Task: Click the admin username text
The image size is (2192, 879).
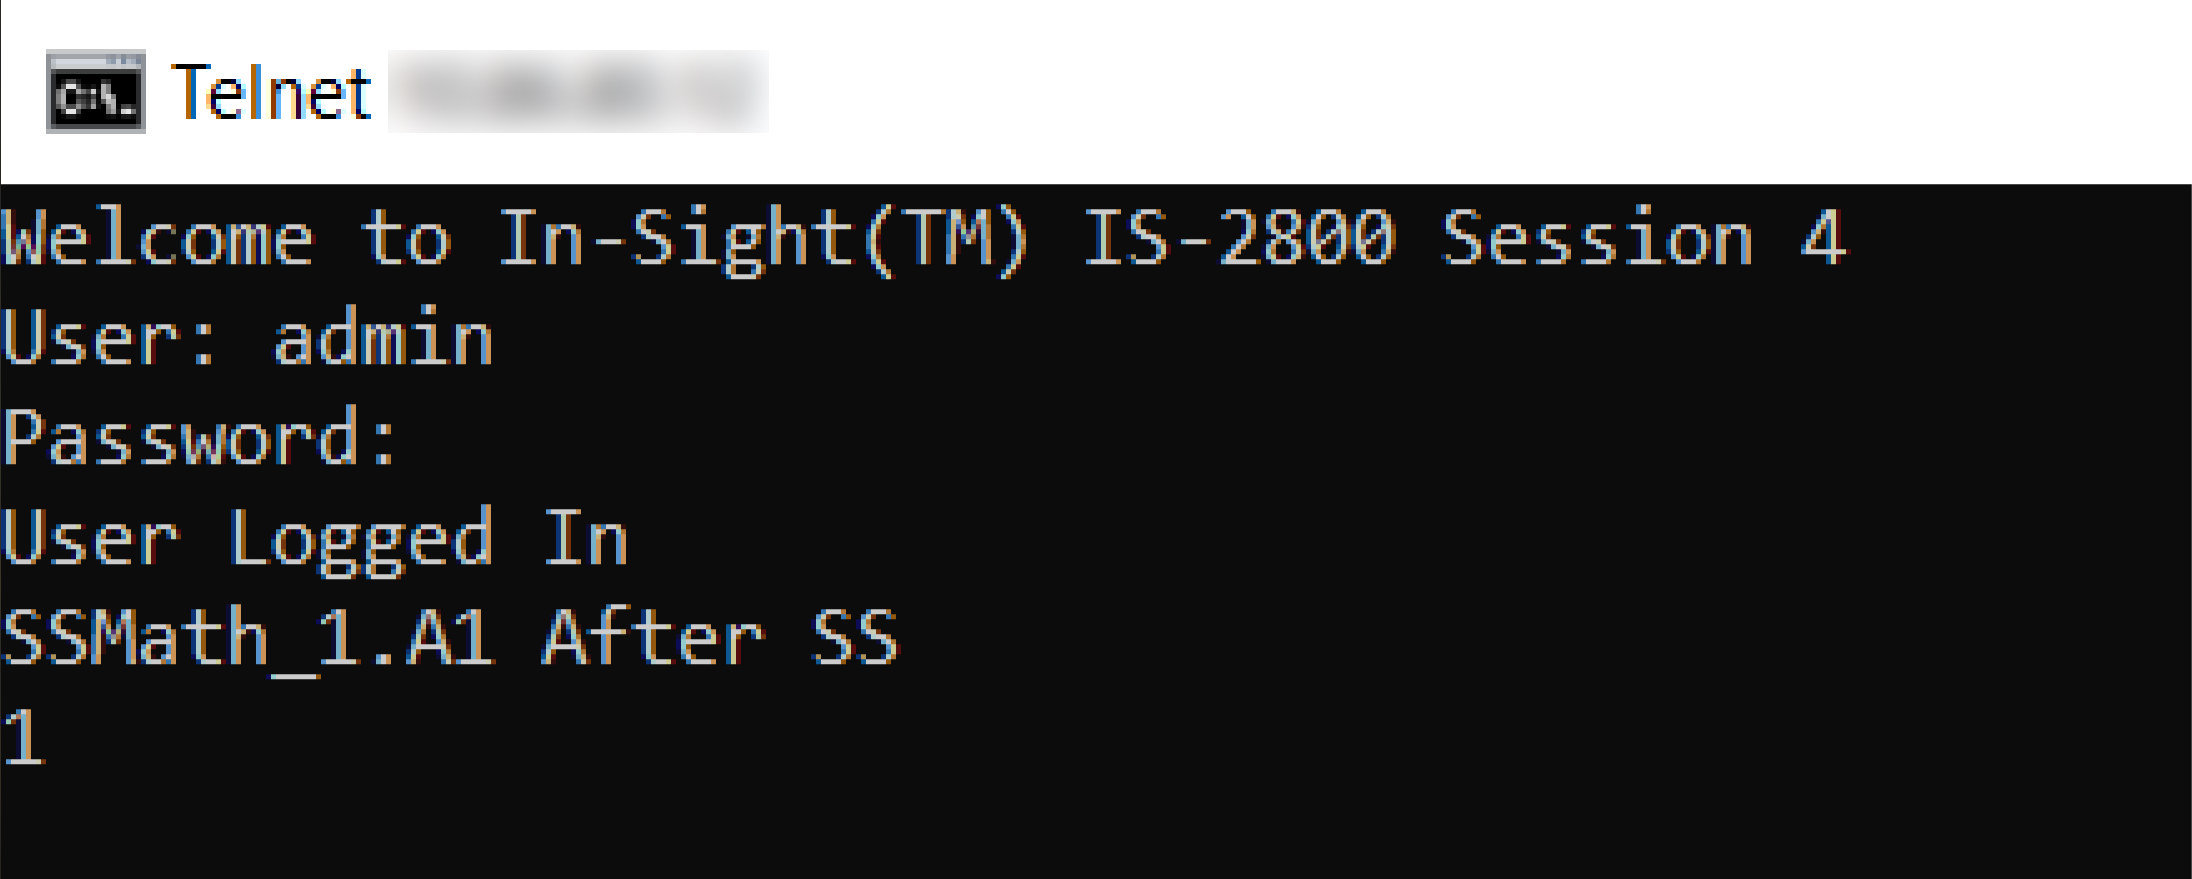Action: click(384, 340)
